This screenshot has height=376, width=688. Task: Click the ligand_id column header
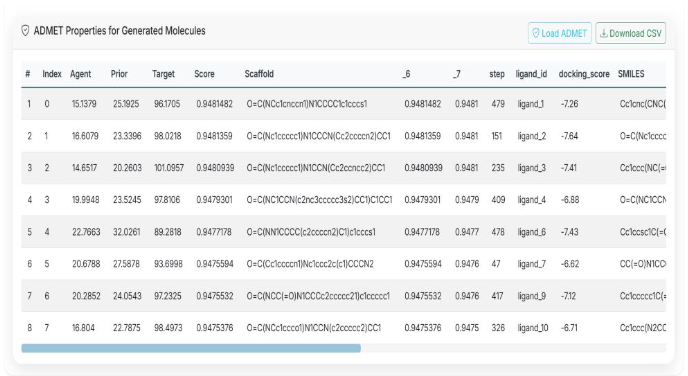pyautogui.click(x=531, y=74)
